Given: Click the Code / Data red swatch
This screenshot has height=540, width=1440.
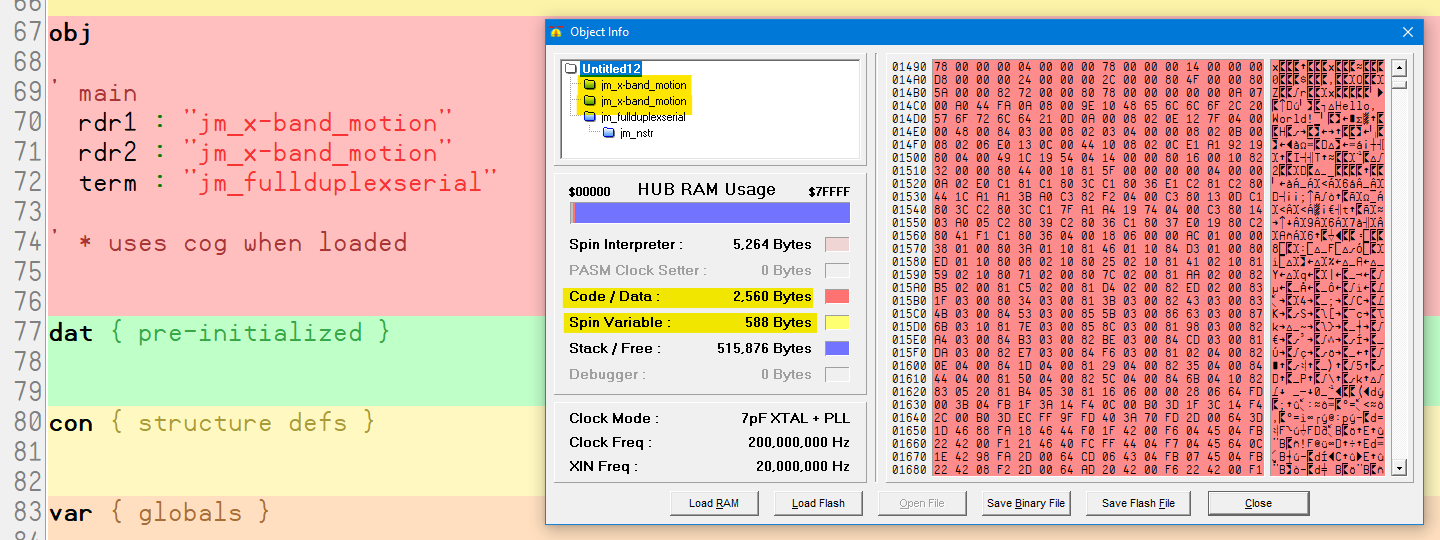Looking at the screenshot, I should [x=836, y=296].
